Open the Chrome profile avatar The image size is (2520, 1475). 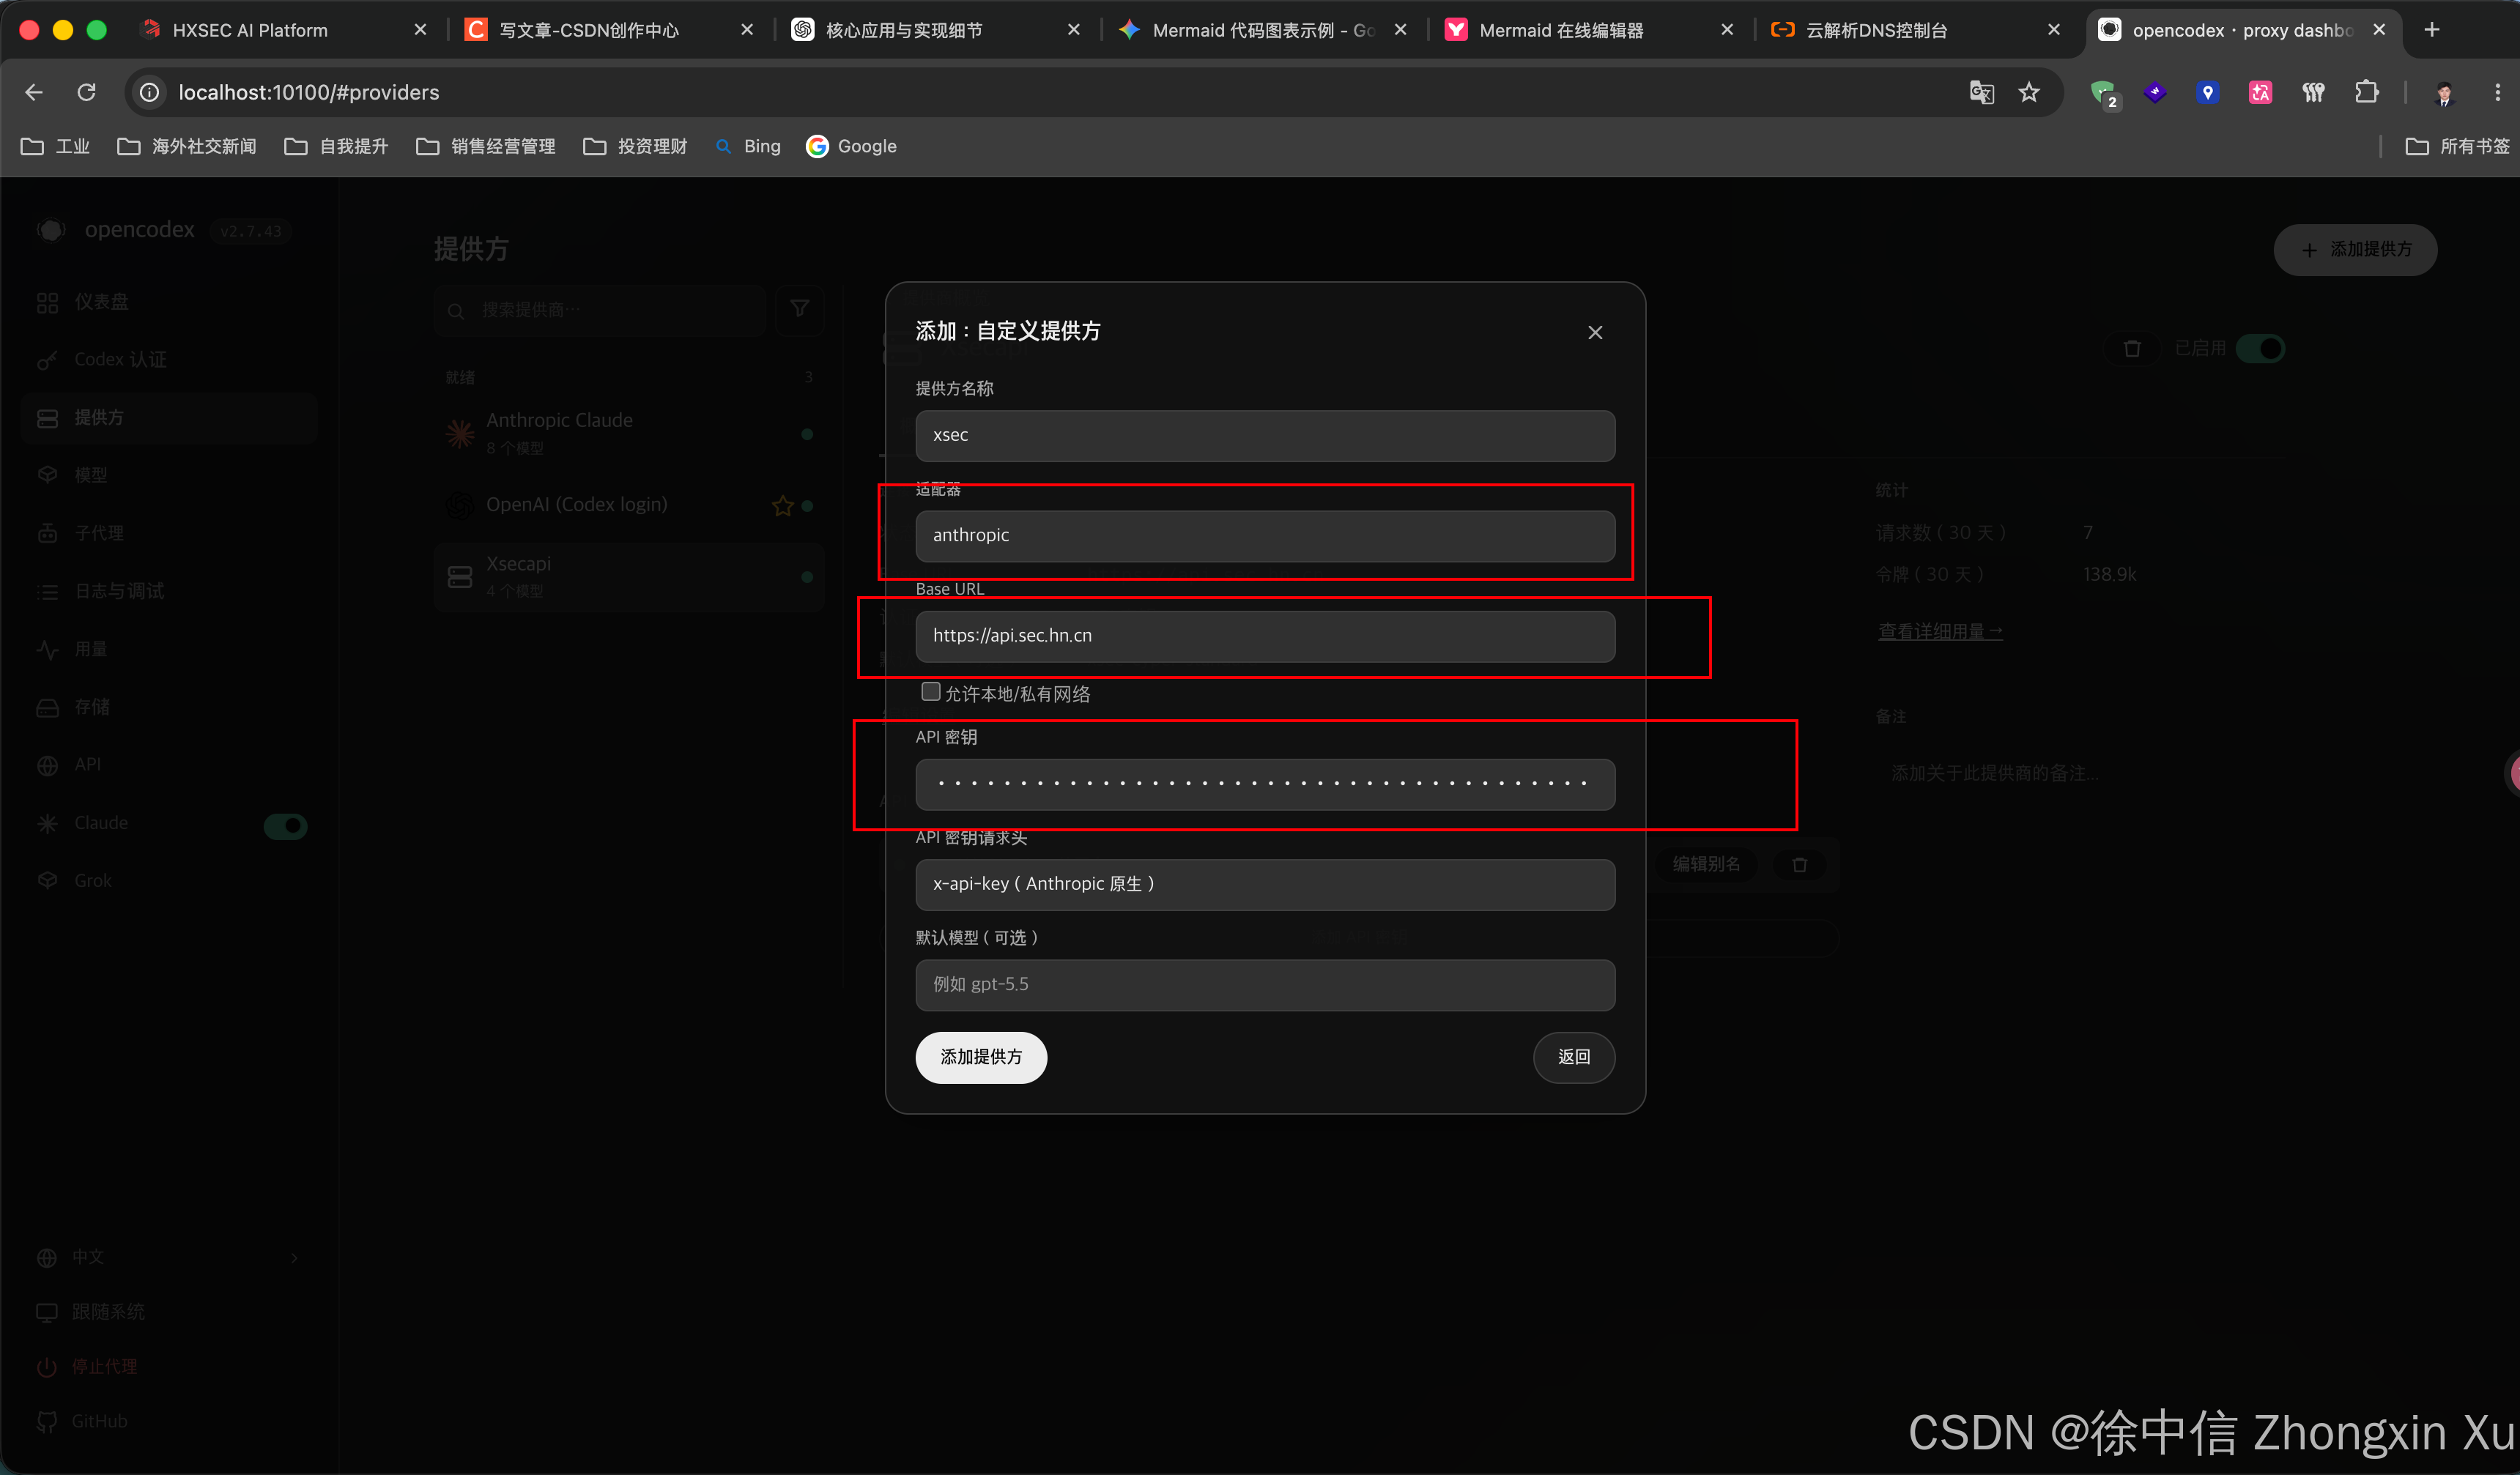pyautogui.click(x=2444, y=92)
